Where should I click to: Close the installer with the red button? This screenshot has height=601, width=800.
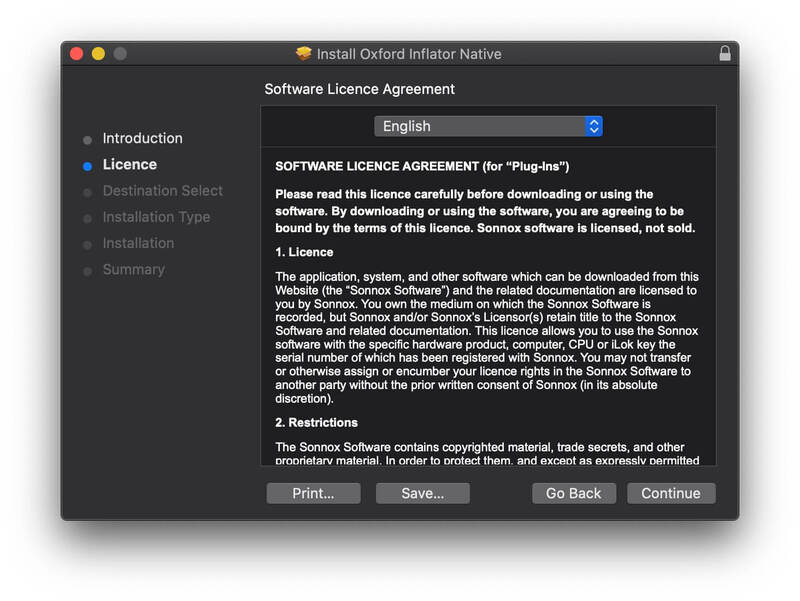point(77,54)
